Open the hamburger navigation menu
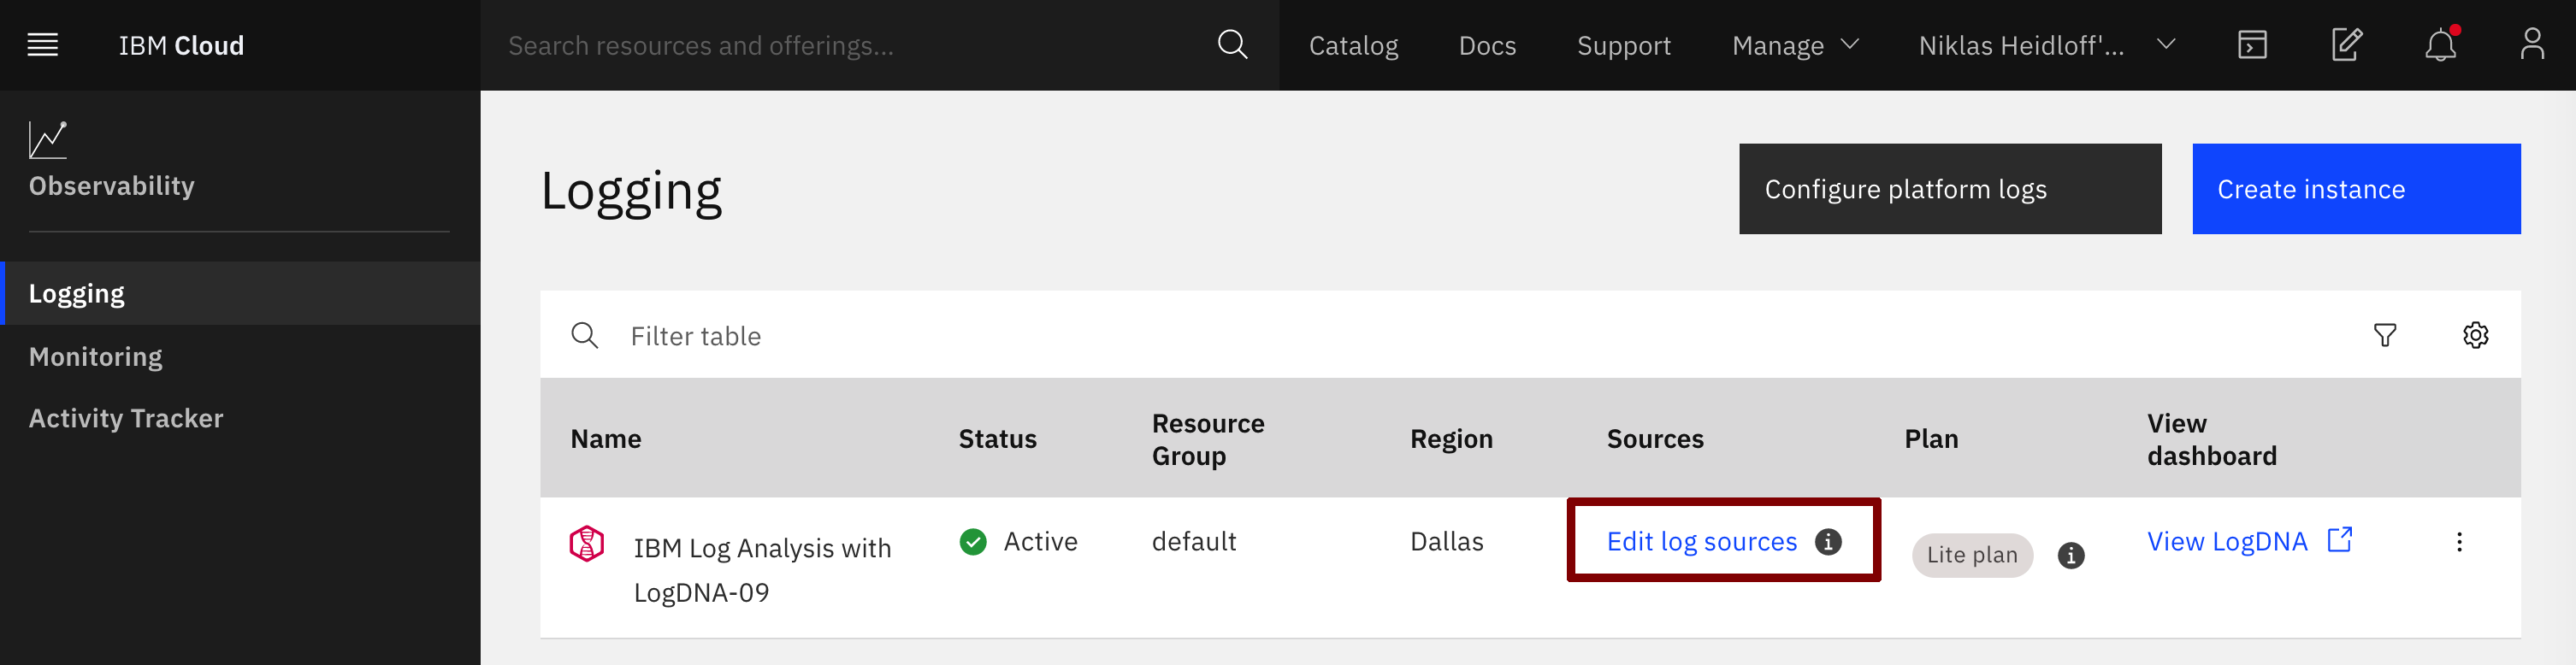 [x=42, y=45]
